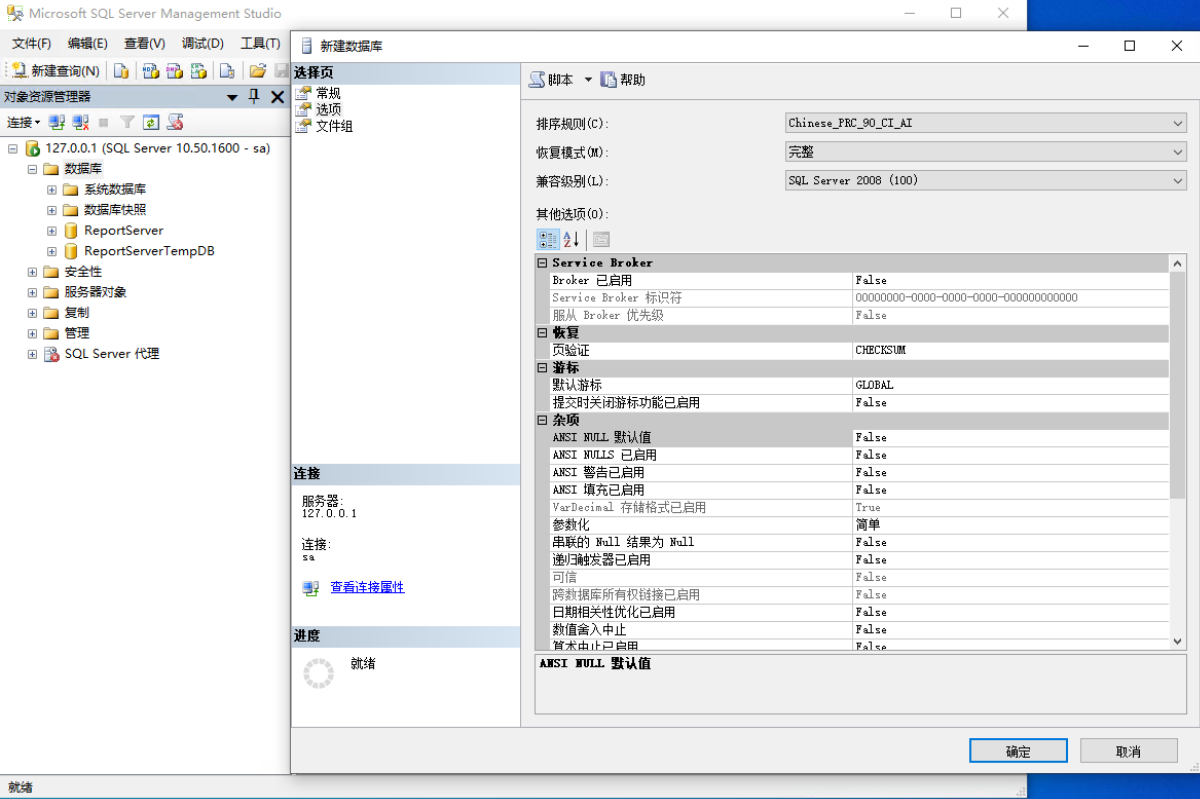The height and width of the screenshot is (799, 1200).
Task: Click Disconnect icon with red X
Action: [x=81, y=122]
